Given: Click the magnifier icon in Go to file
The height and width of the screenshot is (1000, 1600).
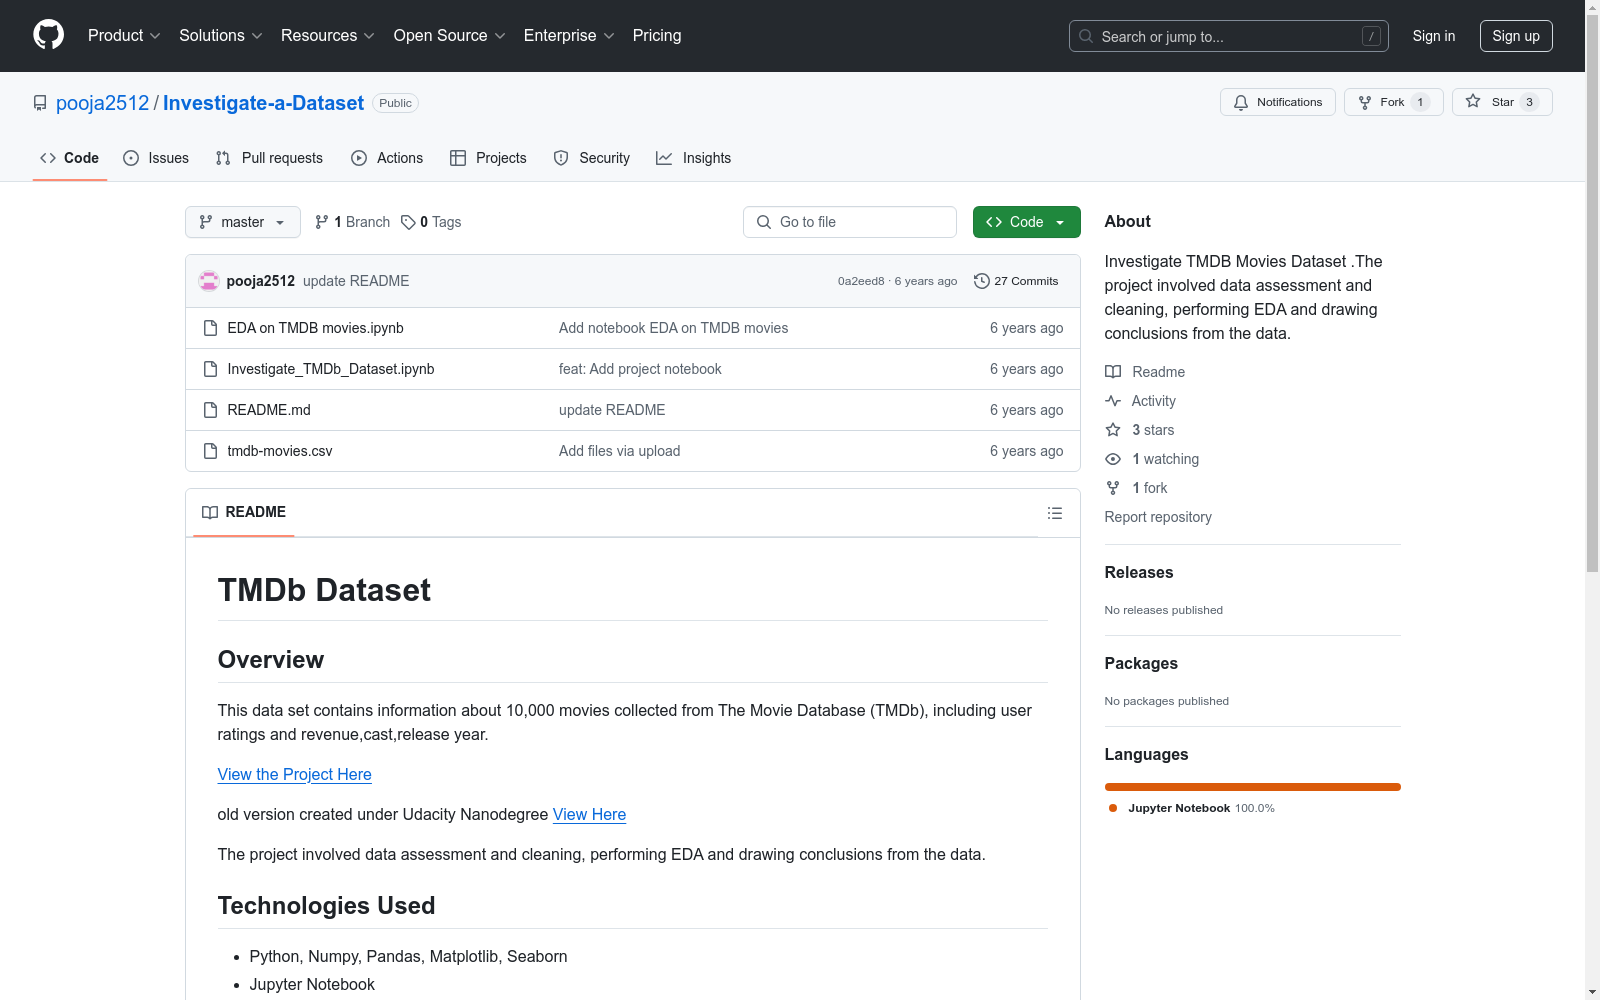Looking at the screenshot, I should [x=764, y=222].
